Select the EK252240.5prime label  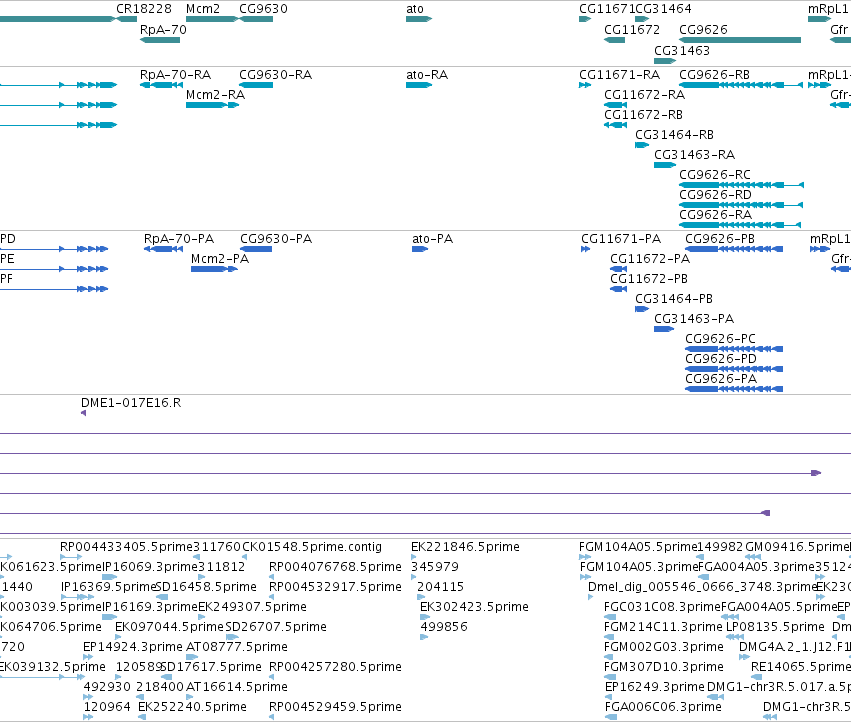coord(192,707)
